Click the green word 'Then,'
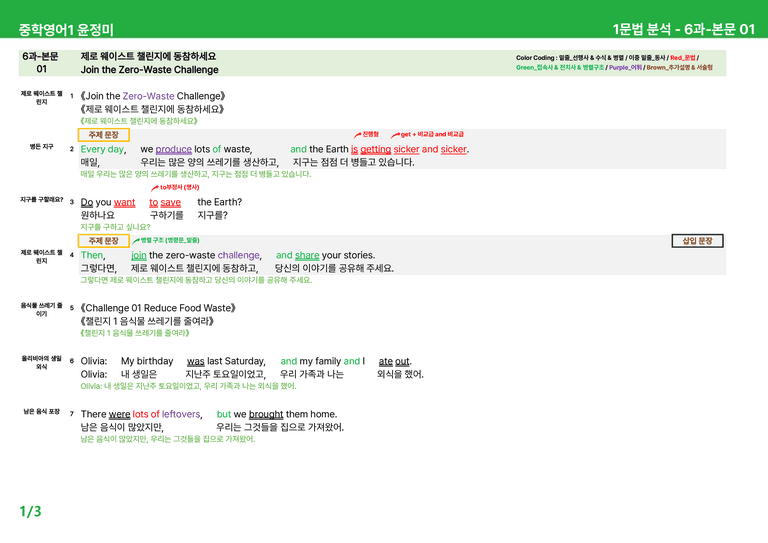 point(93,255)
